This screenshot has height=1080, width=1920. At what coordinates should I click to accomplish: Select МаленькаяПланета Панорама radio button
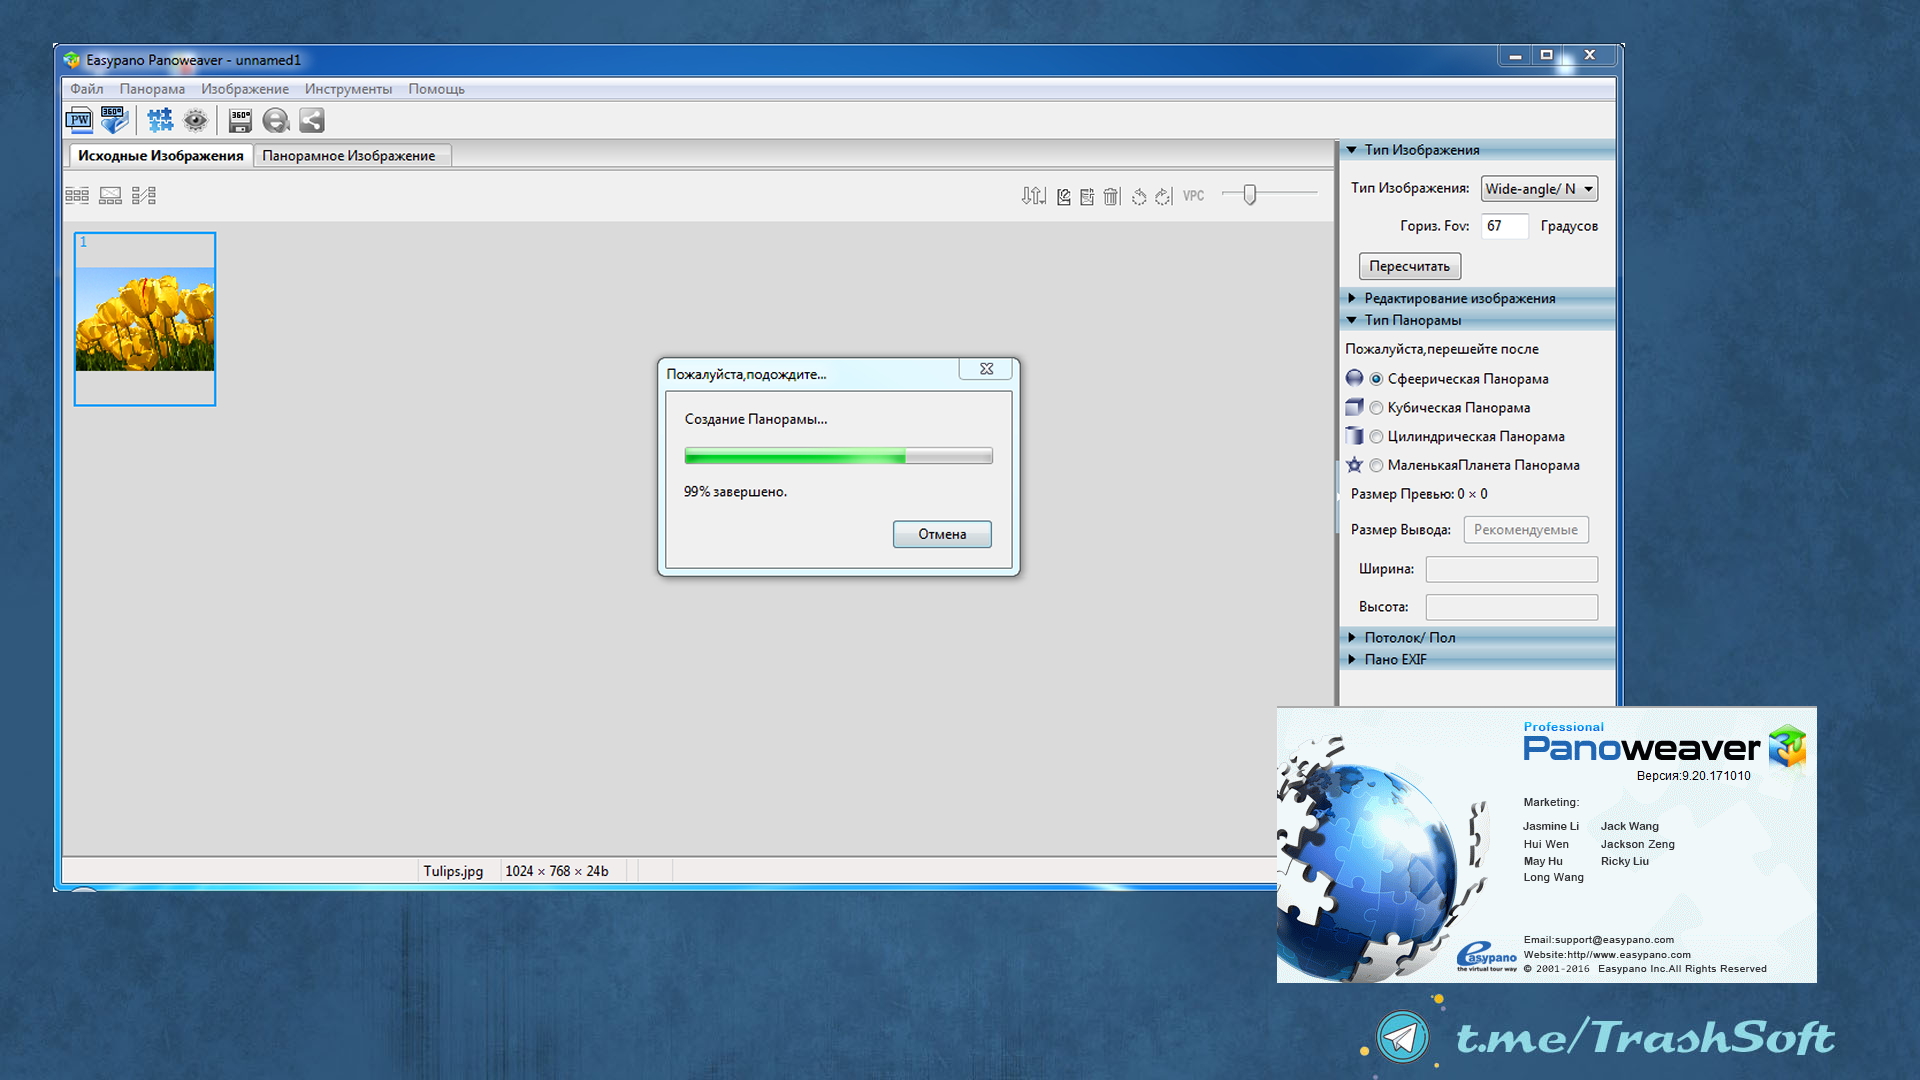(1376, 465)
